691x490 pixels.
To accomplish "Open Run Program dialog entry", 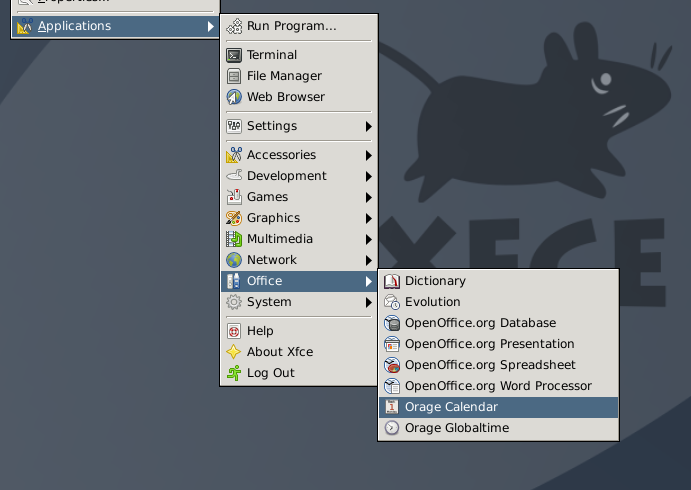I will 299,26.
